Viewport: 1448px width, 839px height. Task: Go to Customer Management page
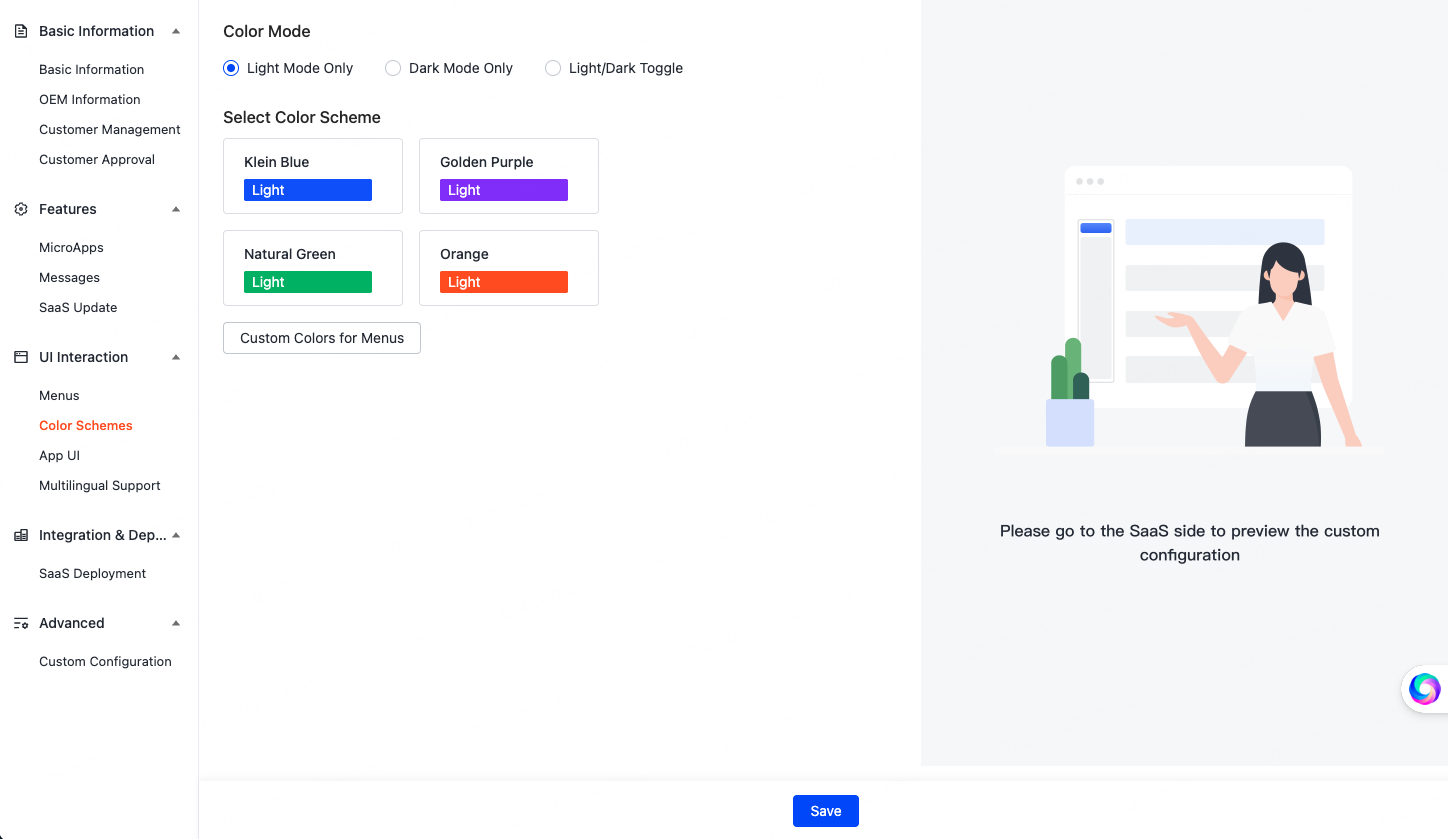(x=110, y=129)
